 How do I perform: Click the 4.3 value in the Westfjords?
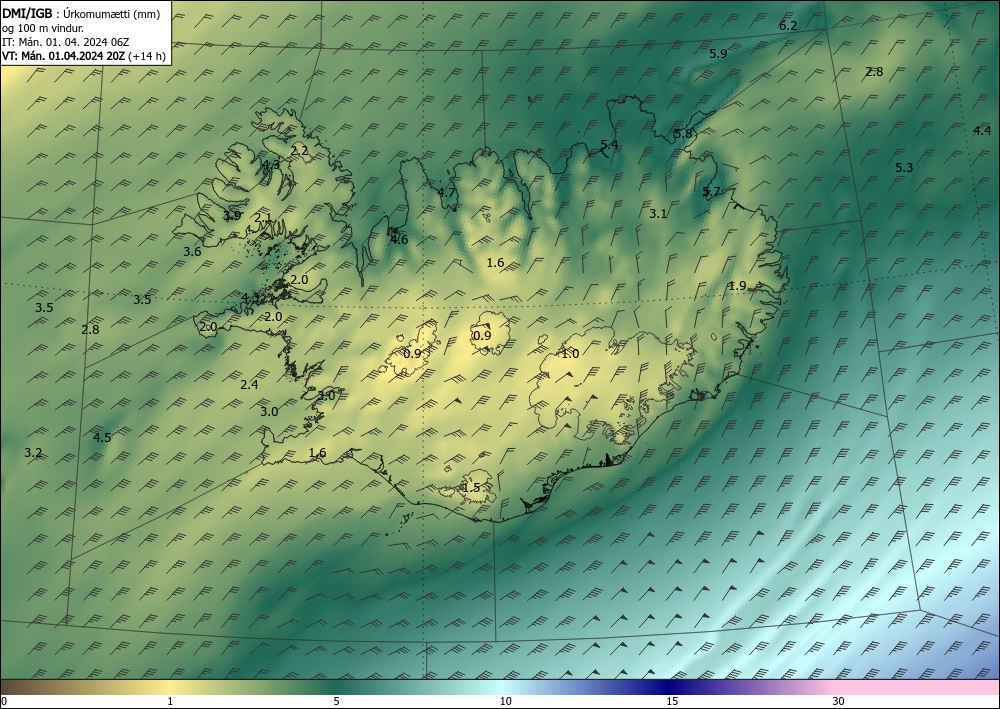coord(271,165)
